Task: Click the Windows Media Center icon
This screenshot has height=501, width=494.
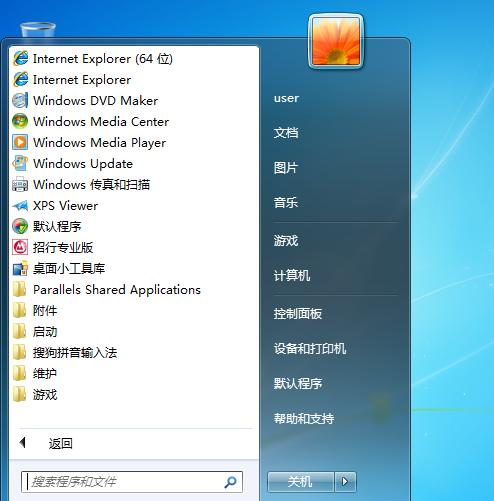Action: pos(20,122)
